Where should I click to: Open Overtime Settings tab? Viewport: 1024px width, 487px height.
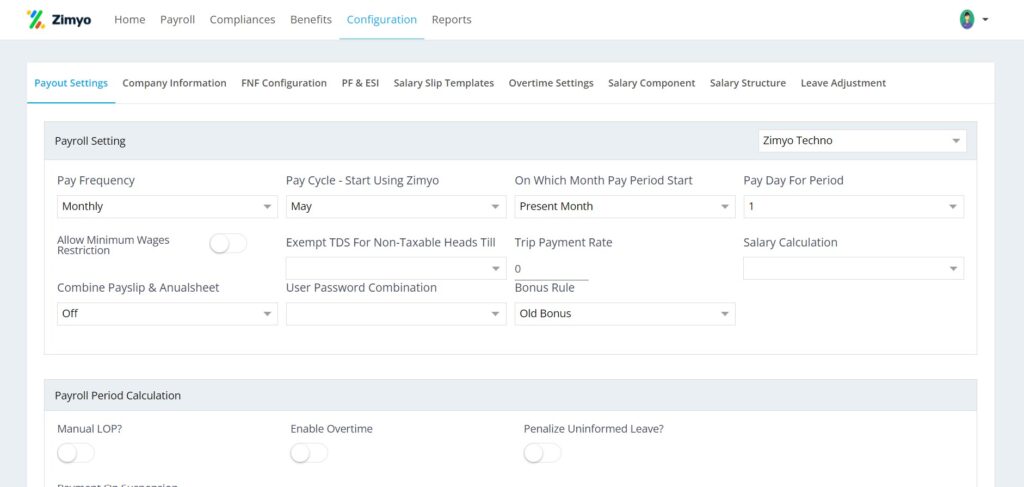(551, 83)
